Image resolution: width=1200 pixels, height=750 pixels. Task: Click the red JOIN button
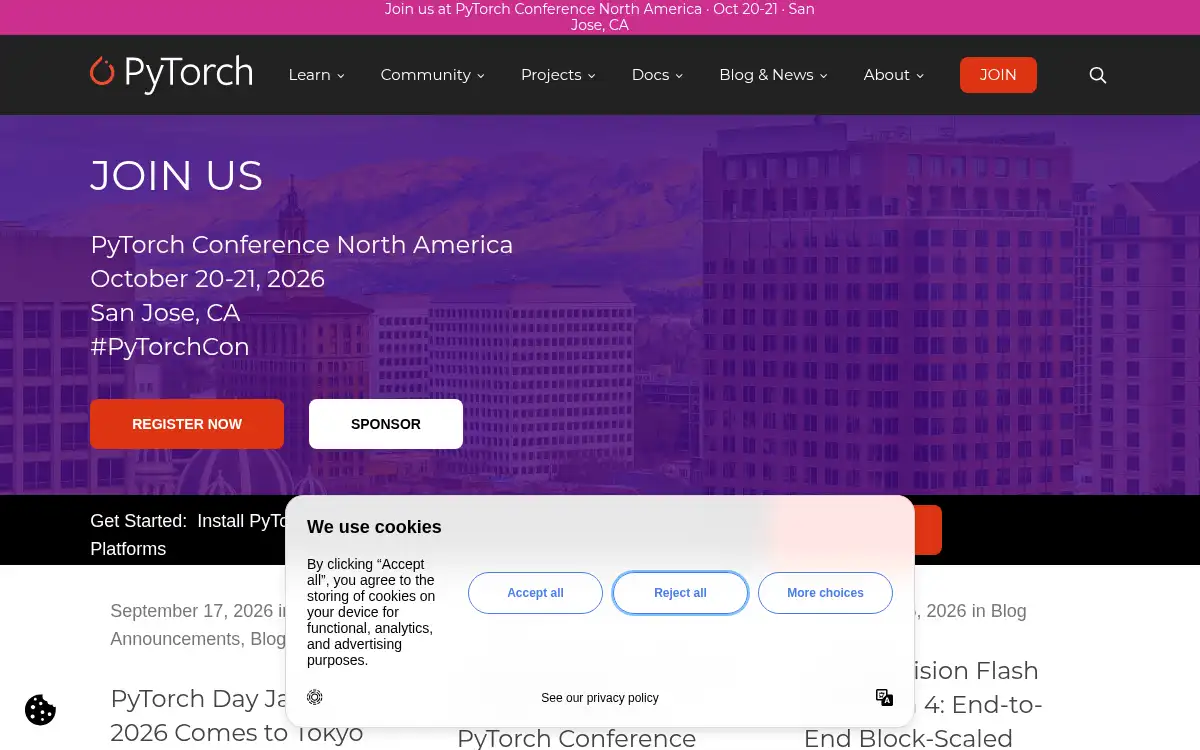[x=998, y=75]
